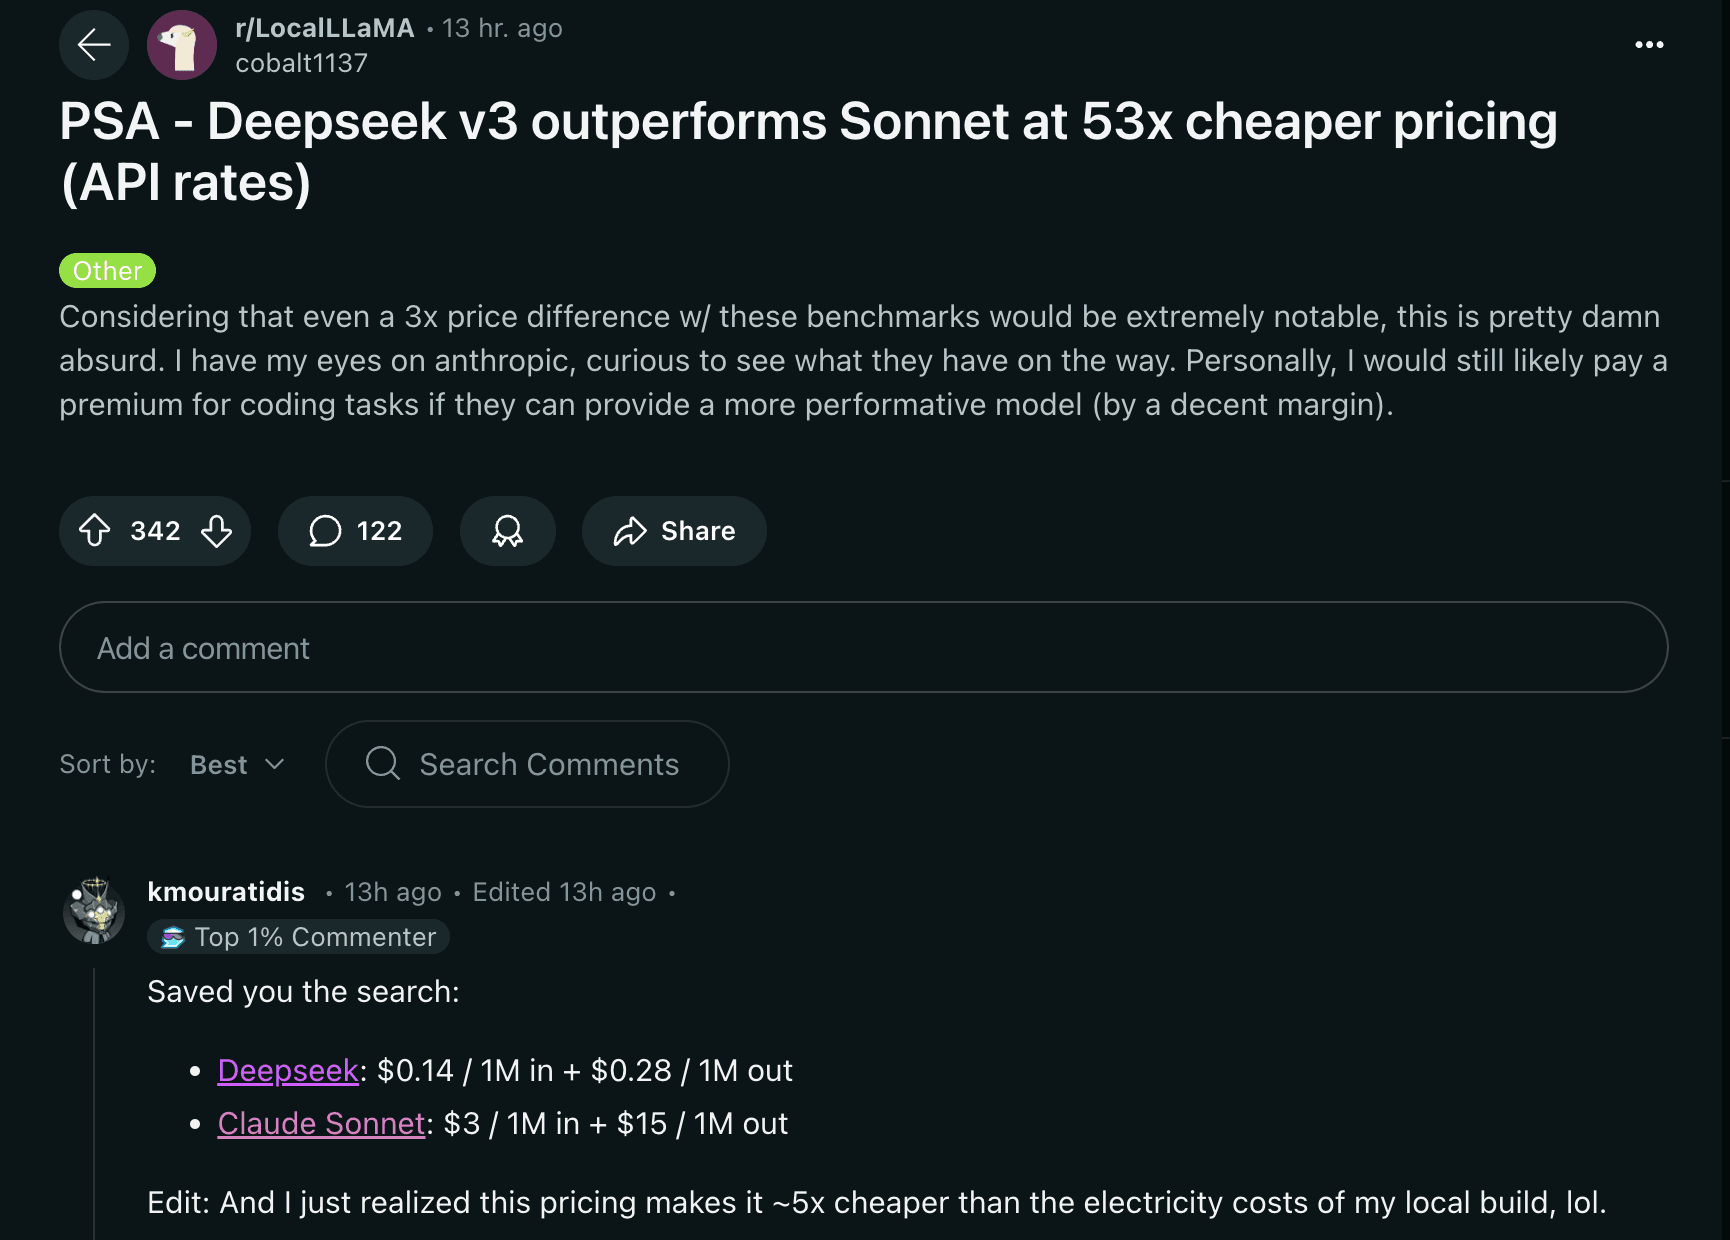Screen dimensions: 1730x1240
Task: Give an award to this post
Action: click(x=507, y=530)
